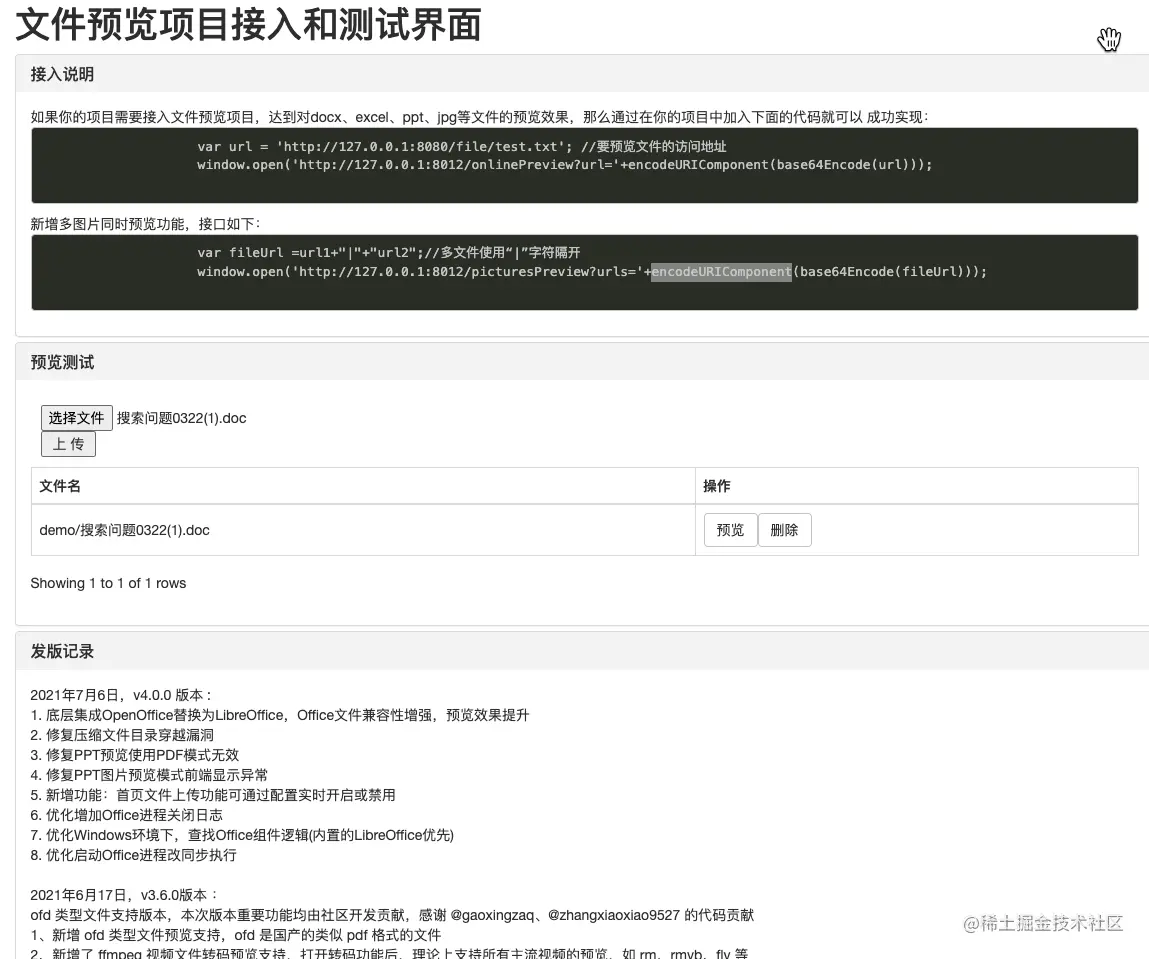The height and width of the screenshot is (959, 1149).
Task: Collapse the 发版记录 panel header
Action: click(x=62, y=651)
